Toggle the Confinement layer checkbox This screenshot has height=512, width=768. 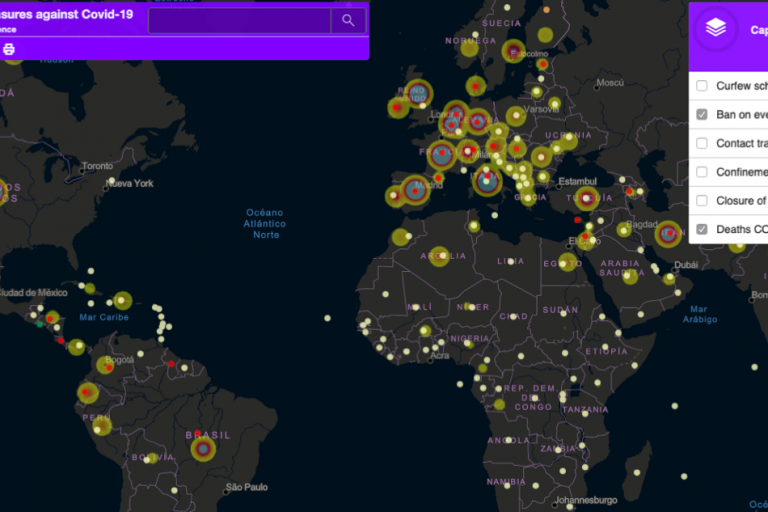click(x=702, y=172)
